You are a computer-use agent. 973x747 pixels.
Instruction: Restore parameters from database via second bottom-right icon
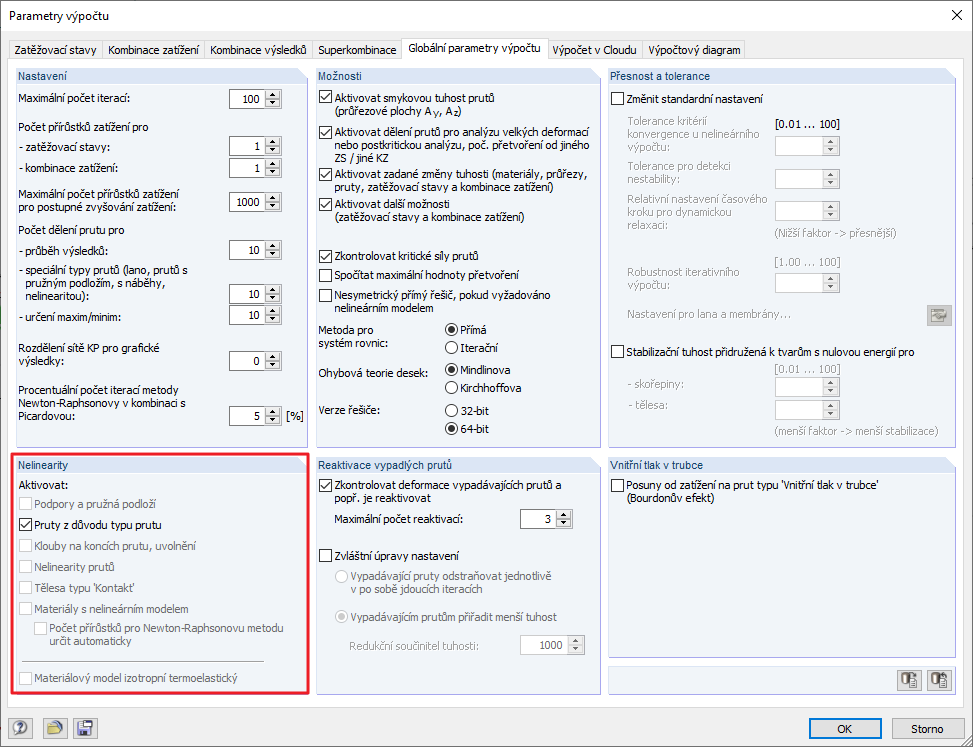[x=938, y=679]
